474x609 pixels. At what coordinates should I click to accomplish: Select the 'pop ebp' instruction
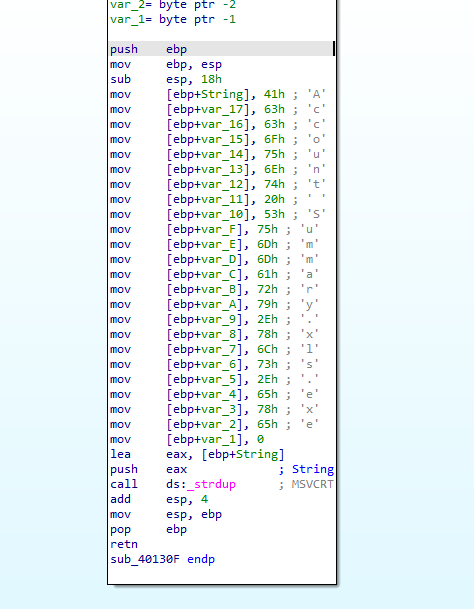pyautogui.click(x=148, y=530)
